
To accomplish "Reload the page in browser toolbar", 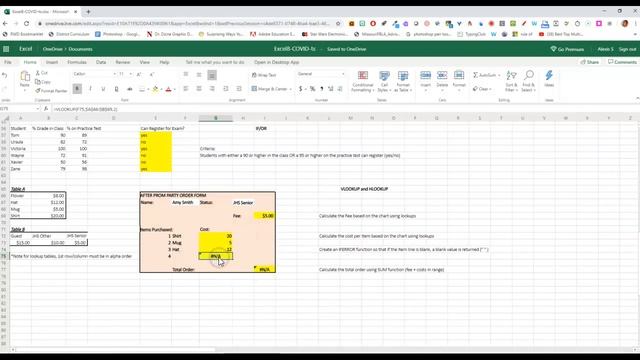I will 27,24.
